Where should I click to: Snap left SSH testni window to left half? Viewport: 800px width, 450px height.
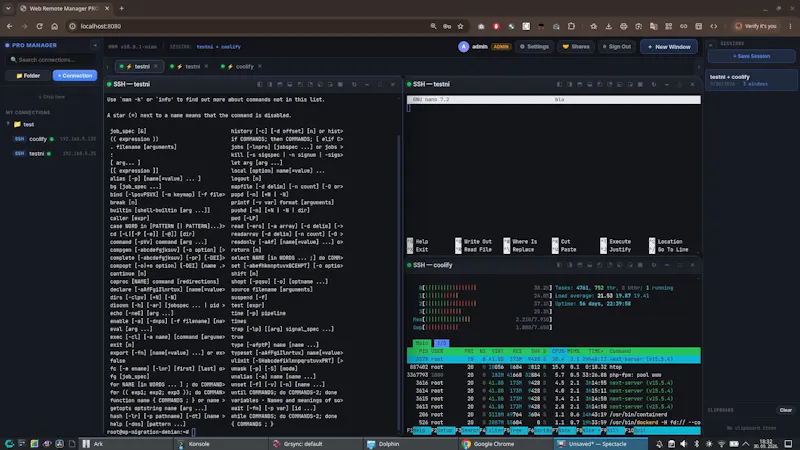[x=260, y=84]
